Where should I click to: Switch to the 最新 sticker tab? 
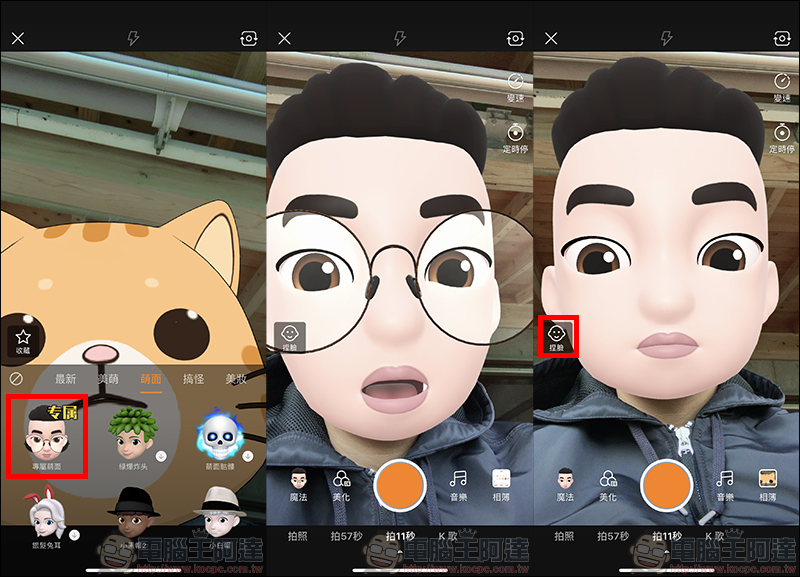point(66,379)
